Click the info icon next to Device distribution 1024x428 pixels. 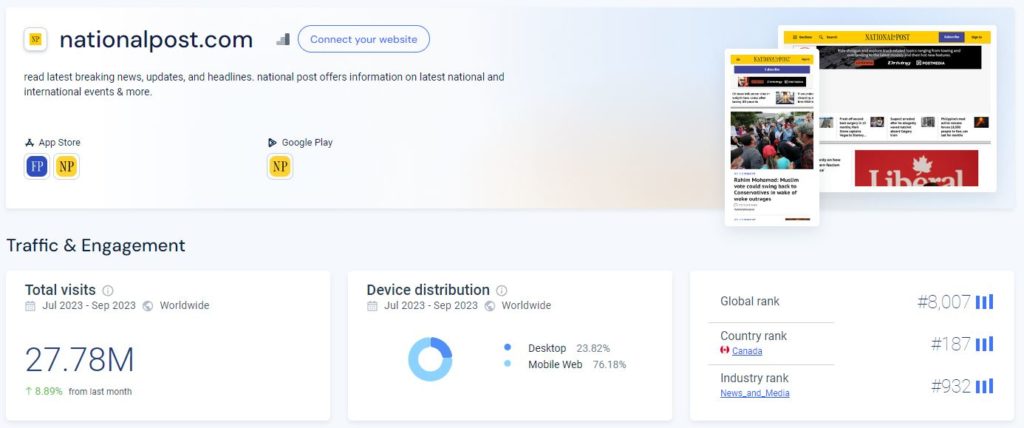pos(502,290)
